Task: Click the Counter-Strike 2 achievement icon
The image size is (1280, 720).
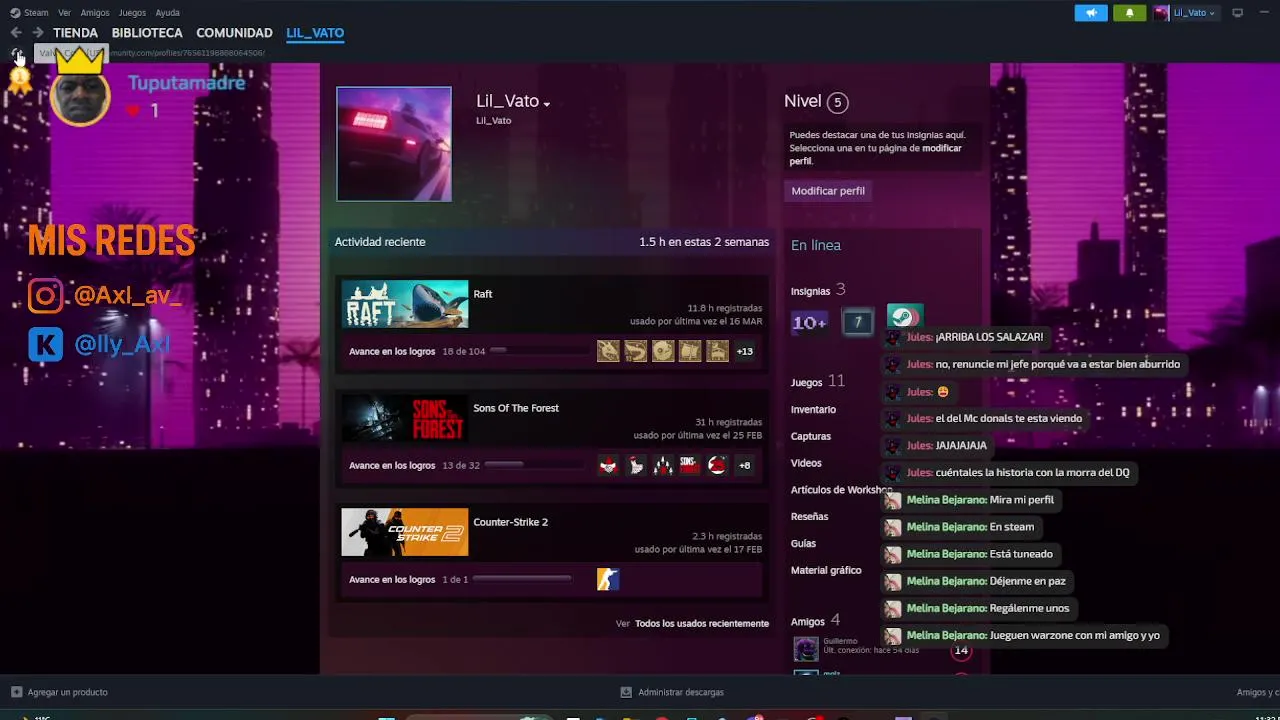Action: coord(608,579)
